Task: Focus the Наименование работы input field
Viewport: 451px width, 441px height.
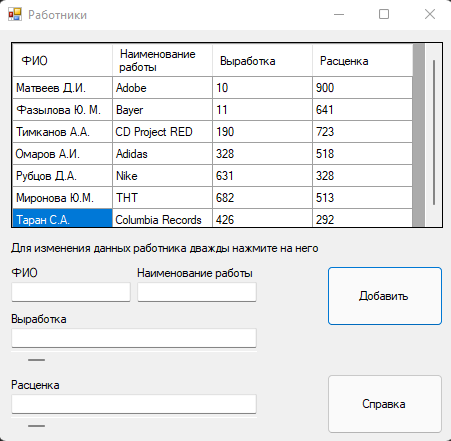Action: click(197, 292)
